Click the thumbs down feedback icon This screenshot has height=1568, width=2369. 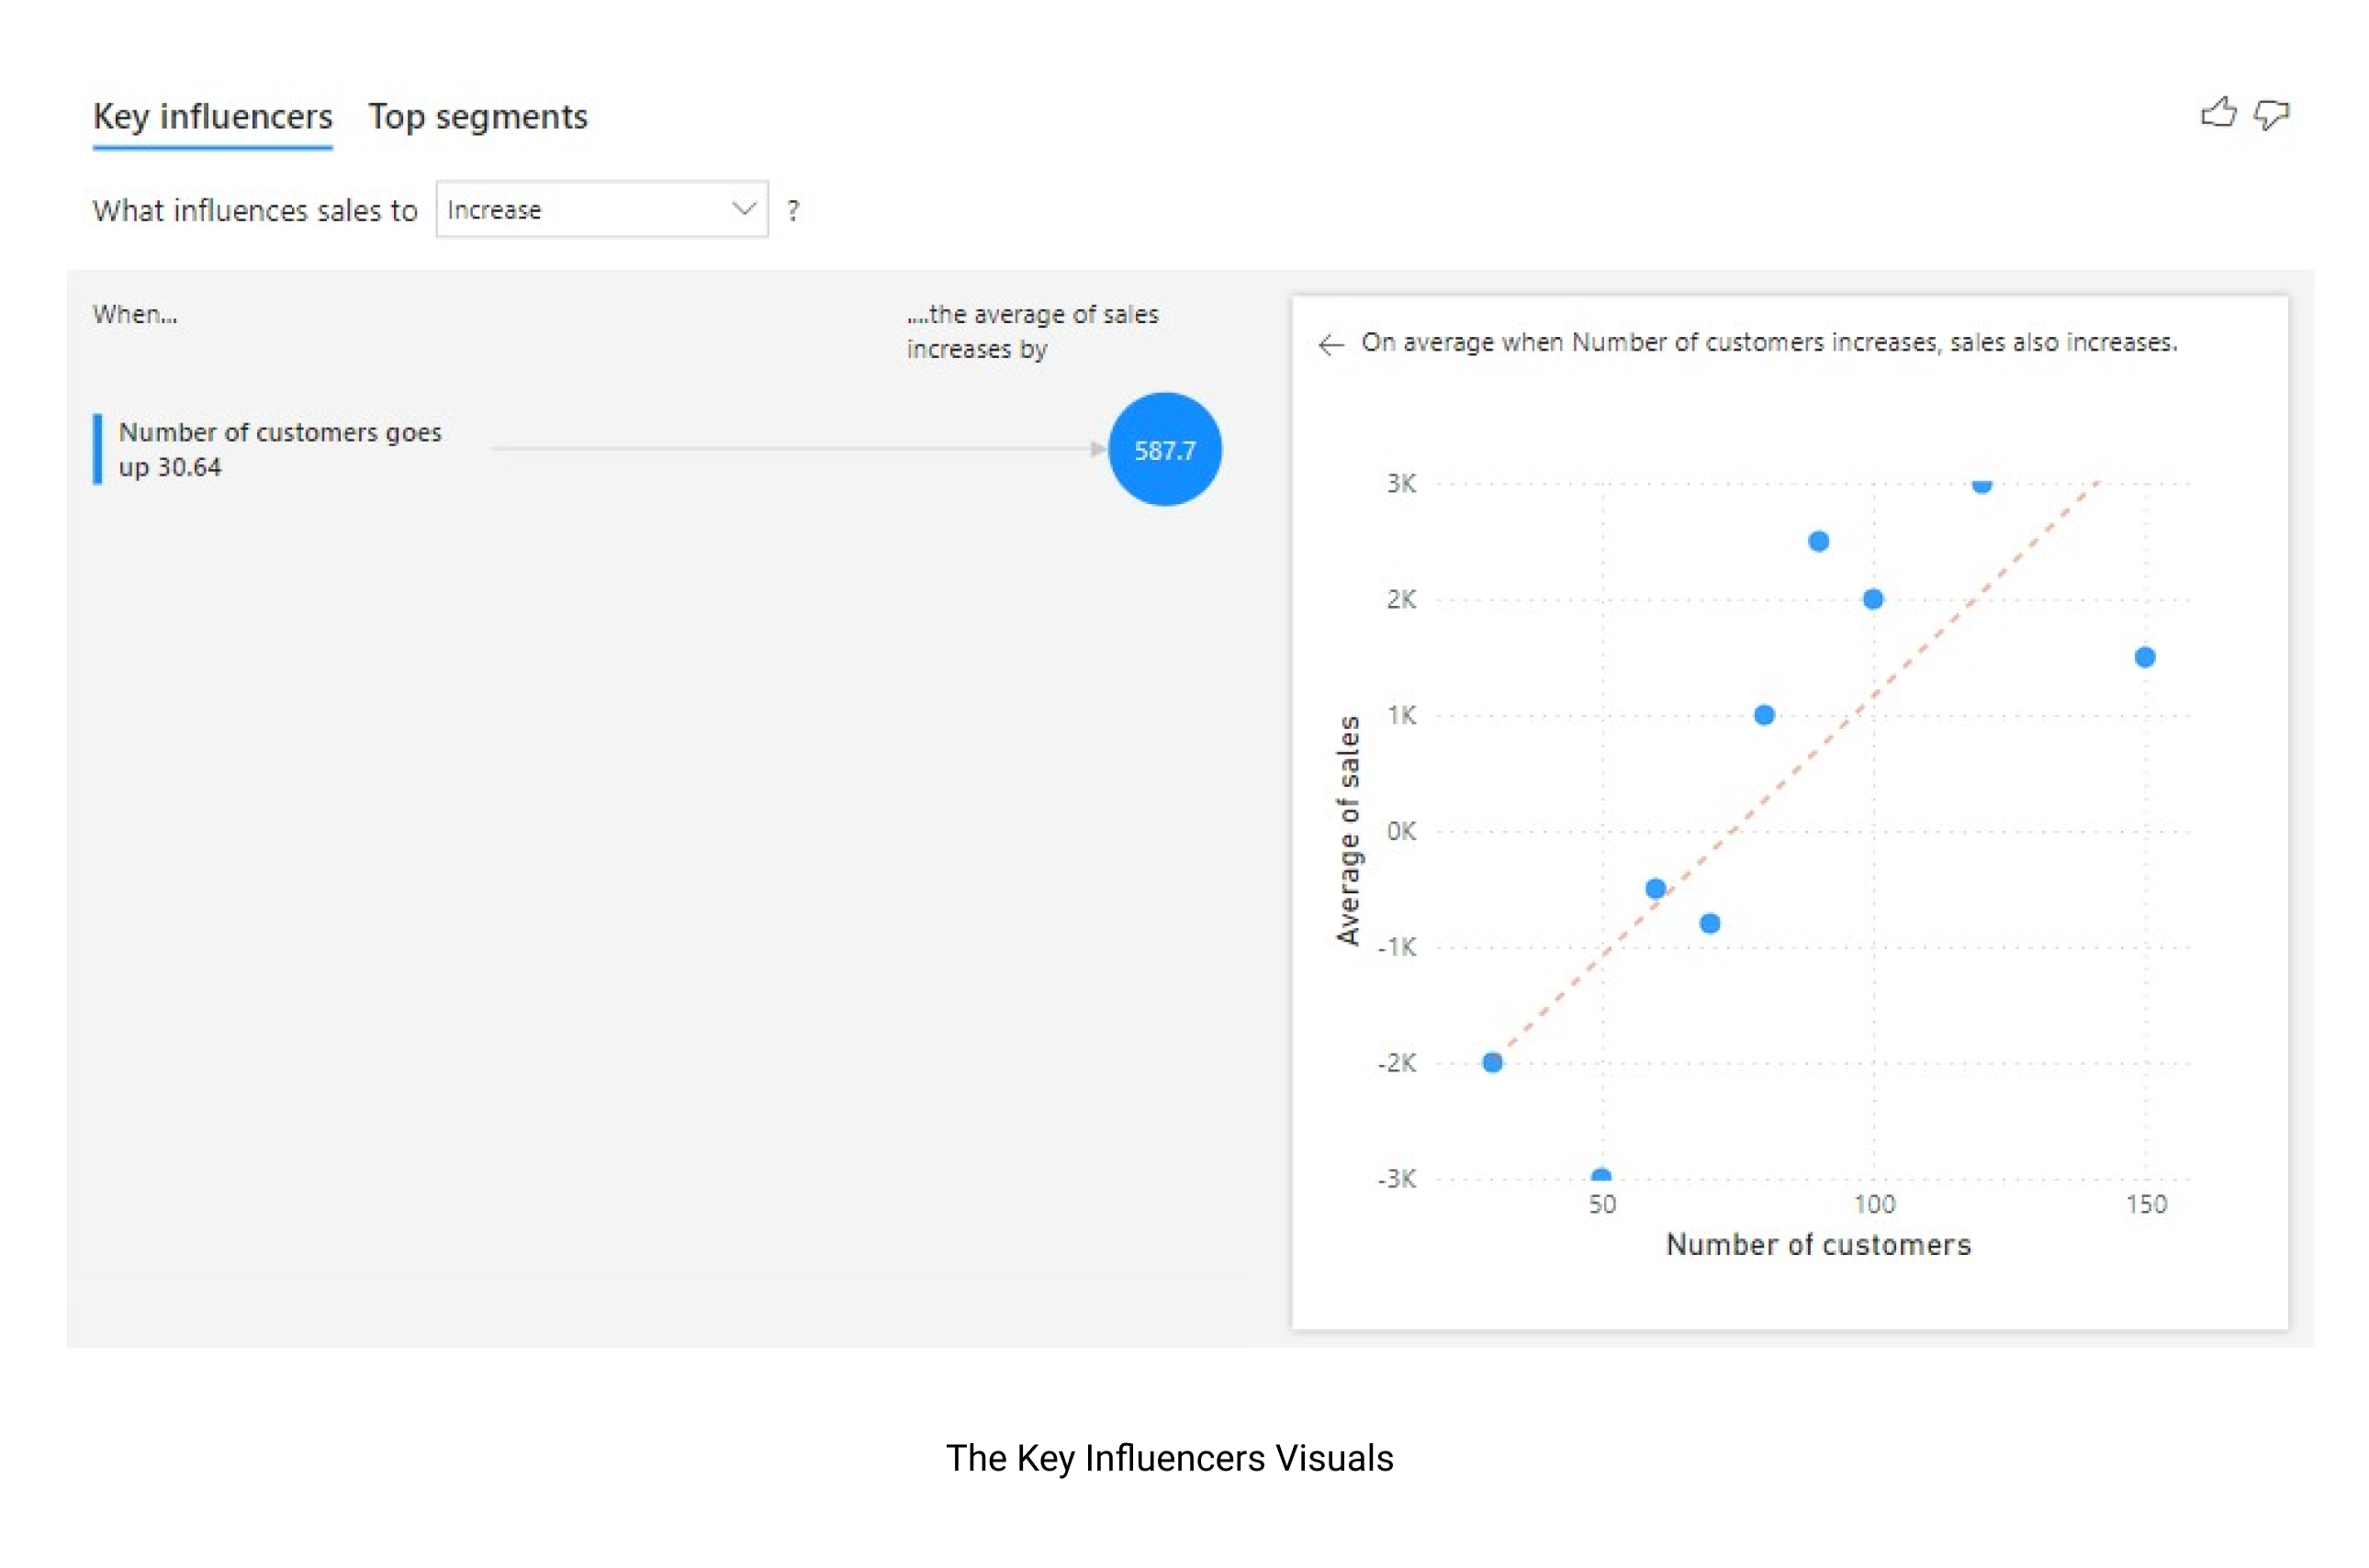click(2271, 115)
